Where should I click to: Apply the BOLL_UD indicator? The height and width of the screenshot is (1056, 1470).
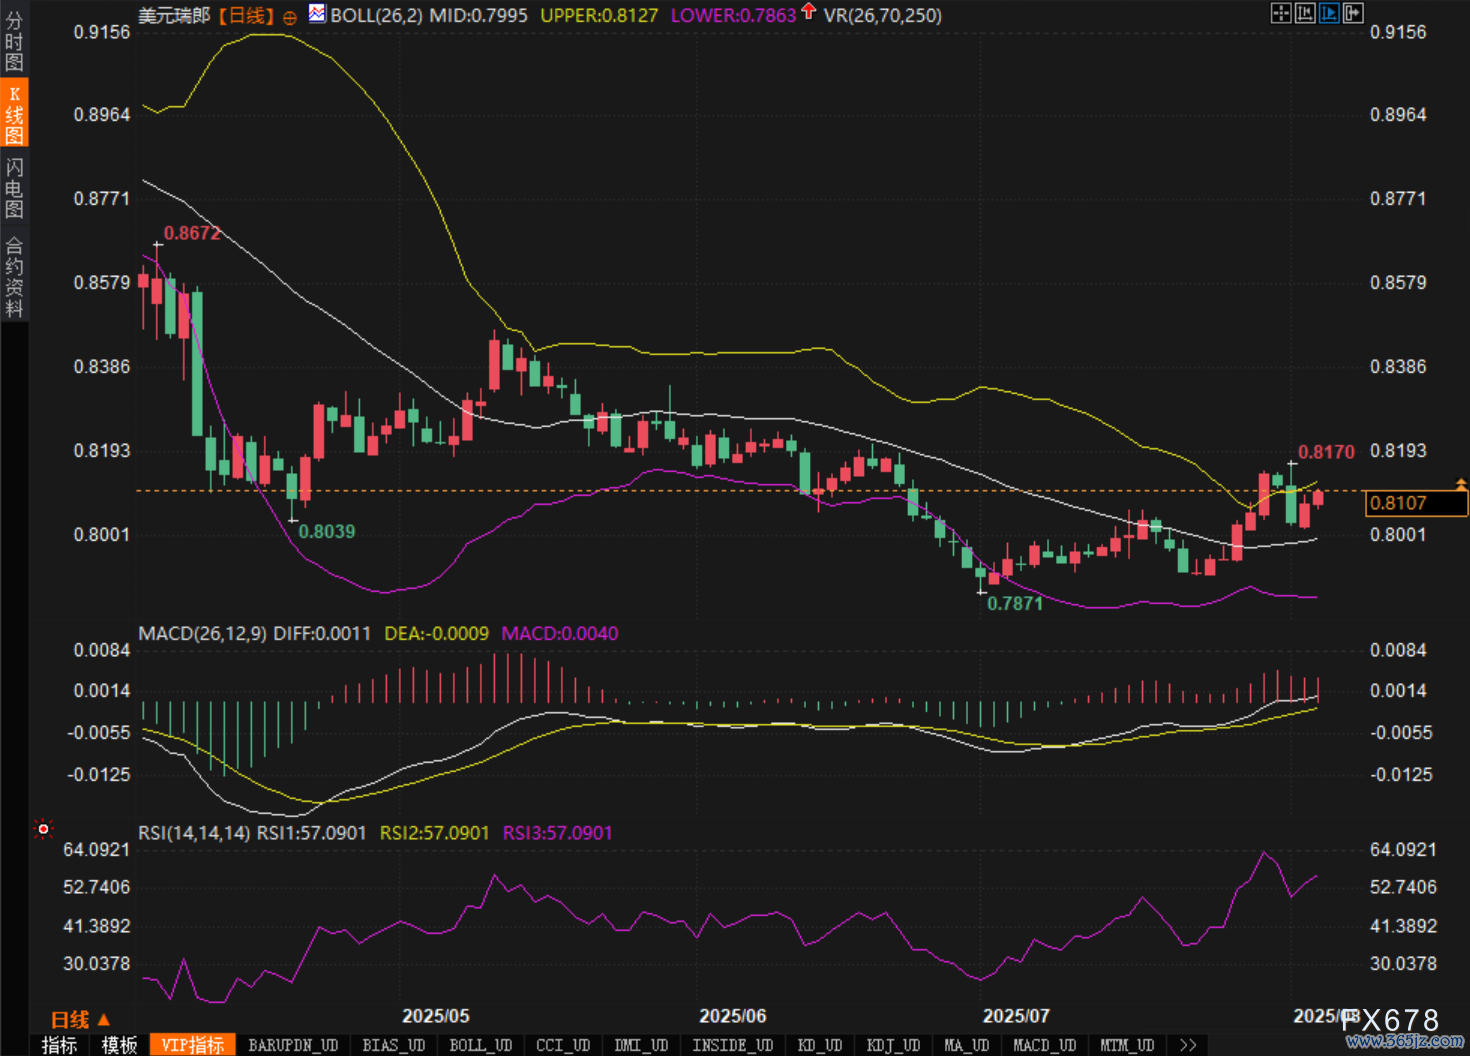481,1045
